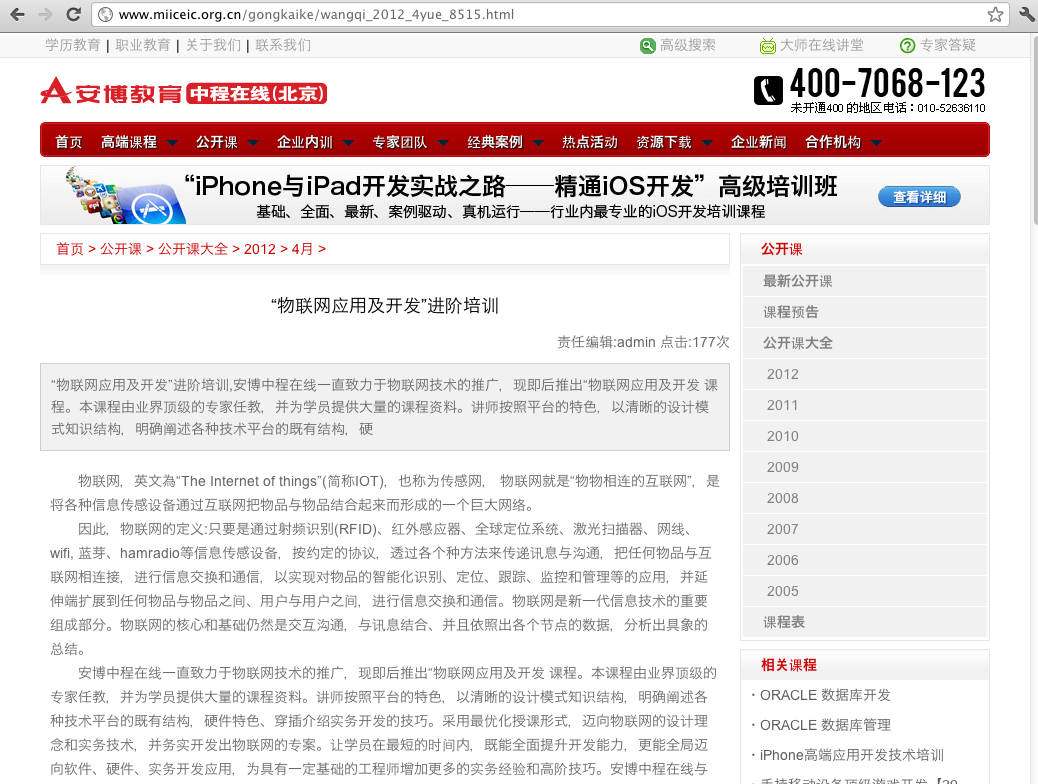Select year 2012 in sidebar
The width and height of the screenshot is (1038, 784).
(782, 374)
